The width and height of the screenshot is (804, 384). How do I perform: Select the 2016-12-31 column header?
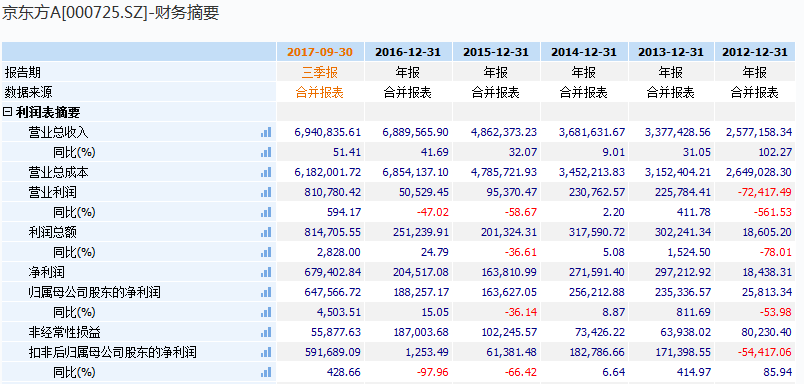point(408,52)
